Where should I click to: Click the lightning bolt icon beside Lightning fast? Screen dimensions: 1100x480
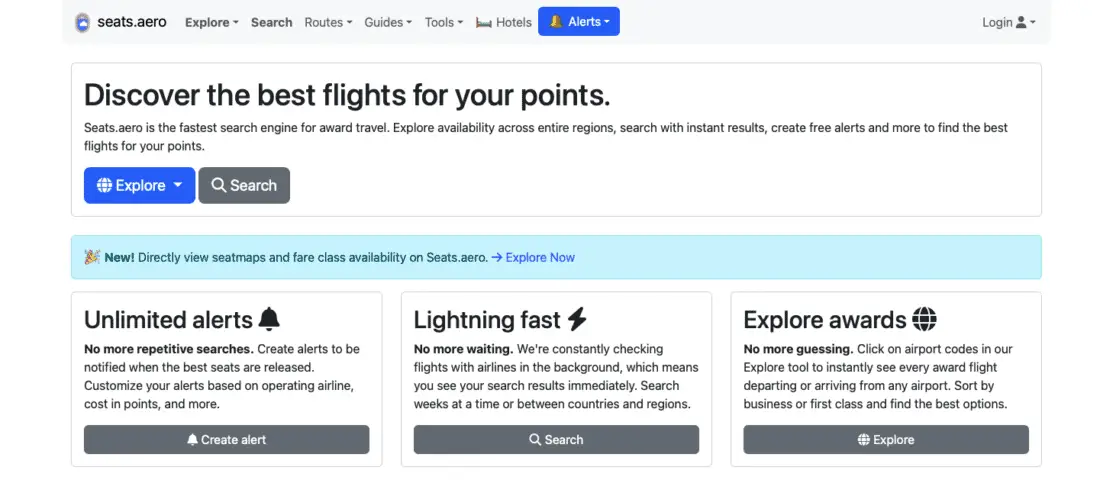pyautogui.click(x=577, y=319)
